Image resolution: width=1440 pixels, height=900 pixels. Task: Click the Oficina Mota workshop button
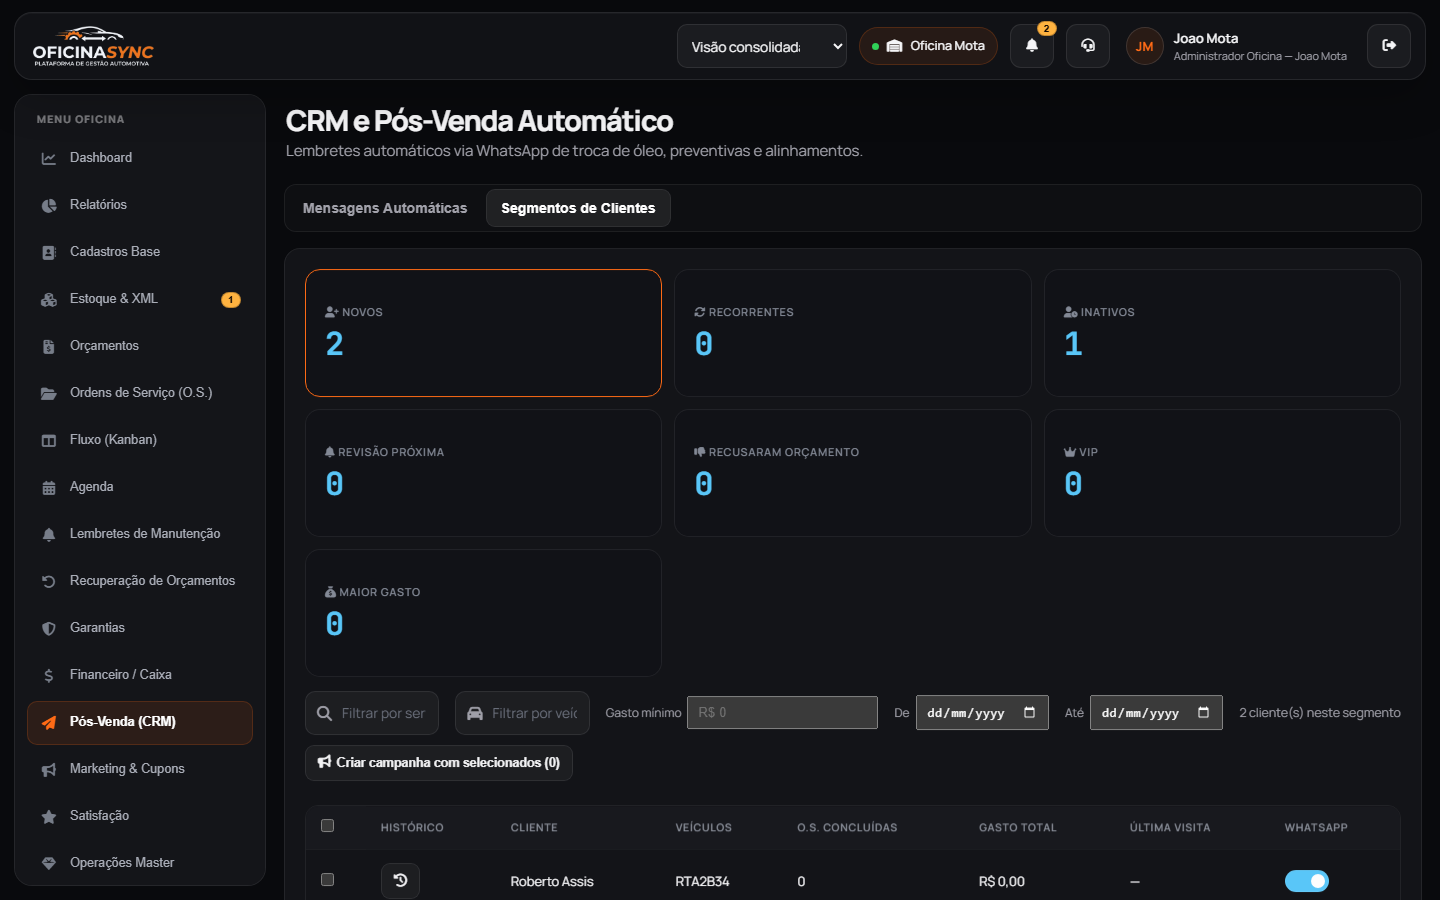point(928,46)
